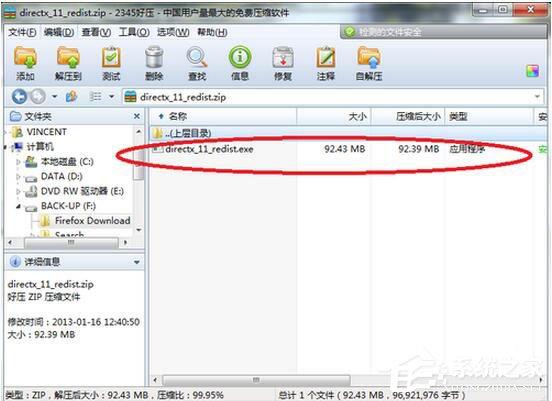Collapse the 详细信息 panel arrow
Viewport: 552px width, 401px height.
[137, 262]
